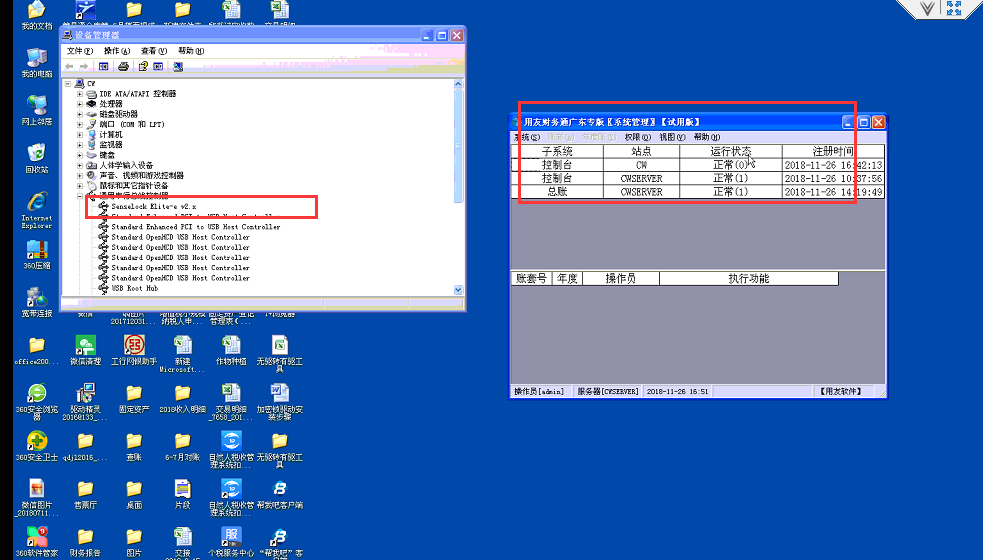Expand 键盘 tree node
The width and height of the screenshot is (983, 560).
[x=80, y=155]
